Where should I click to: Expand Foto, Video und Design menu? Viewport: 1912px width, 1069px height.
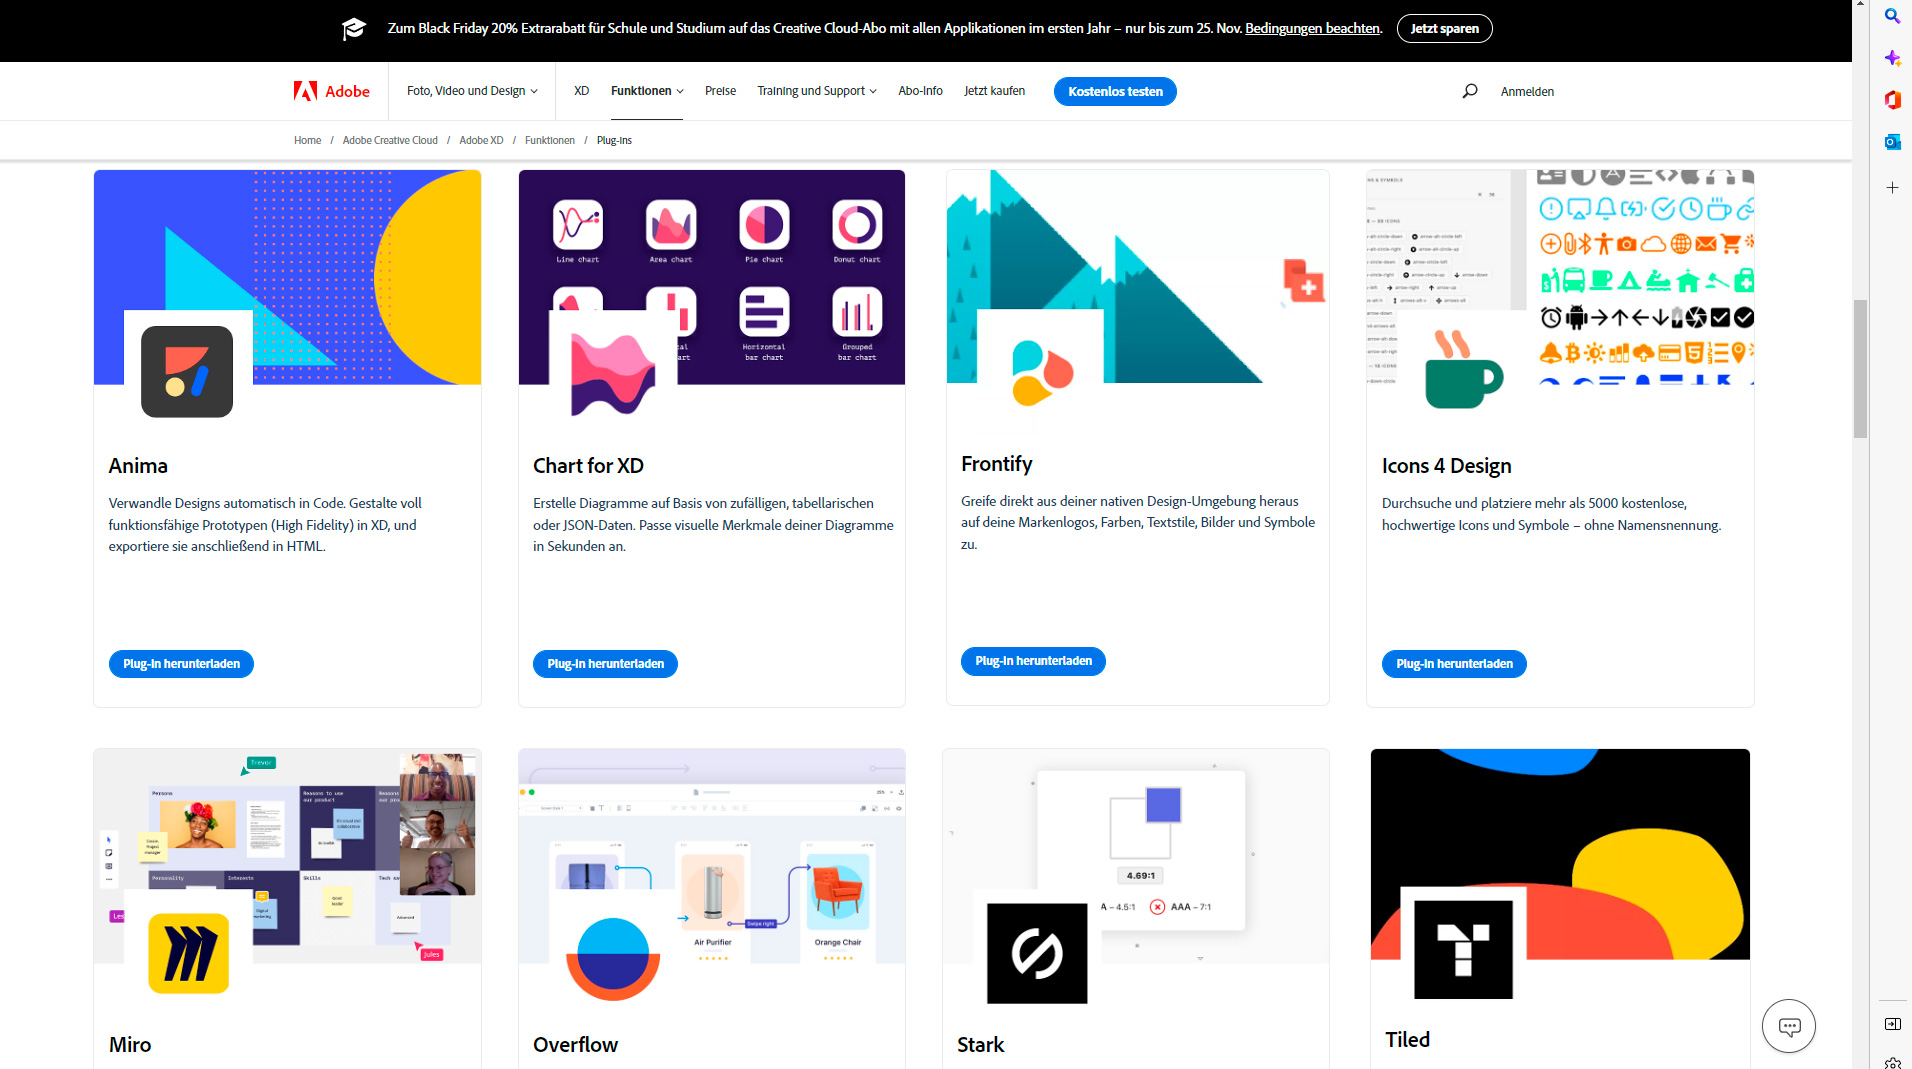[472, 91]
